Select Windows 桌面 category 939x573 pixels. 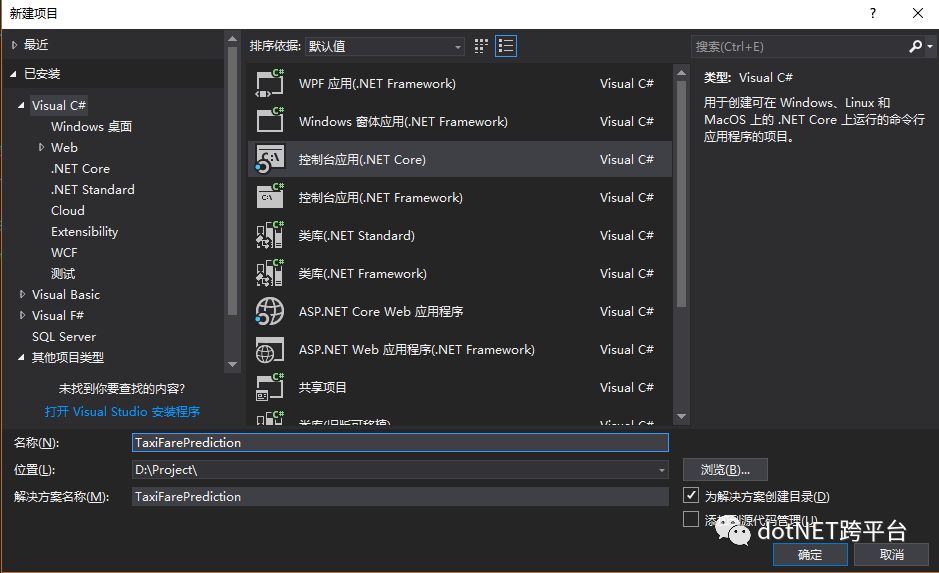point(91,126)
